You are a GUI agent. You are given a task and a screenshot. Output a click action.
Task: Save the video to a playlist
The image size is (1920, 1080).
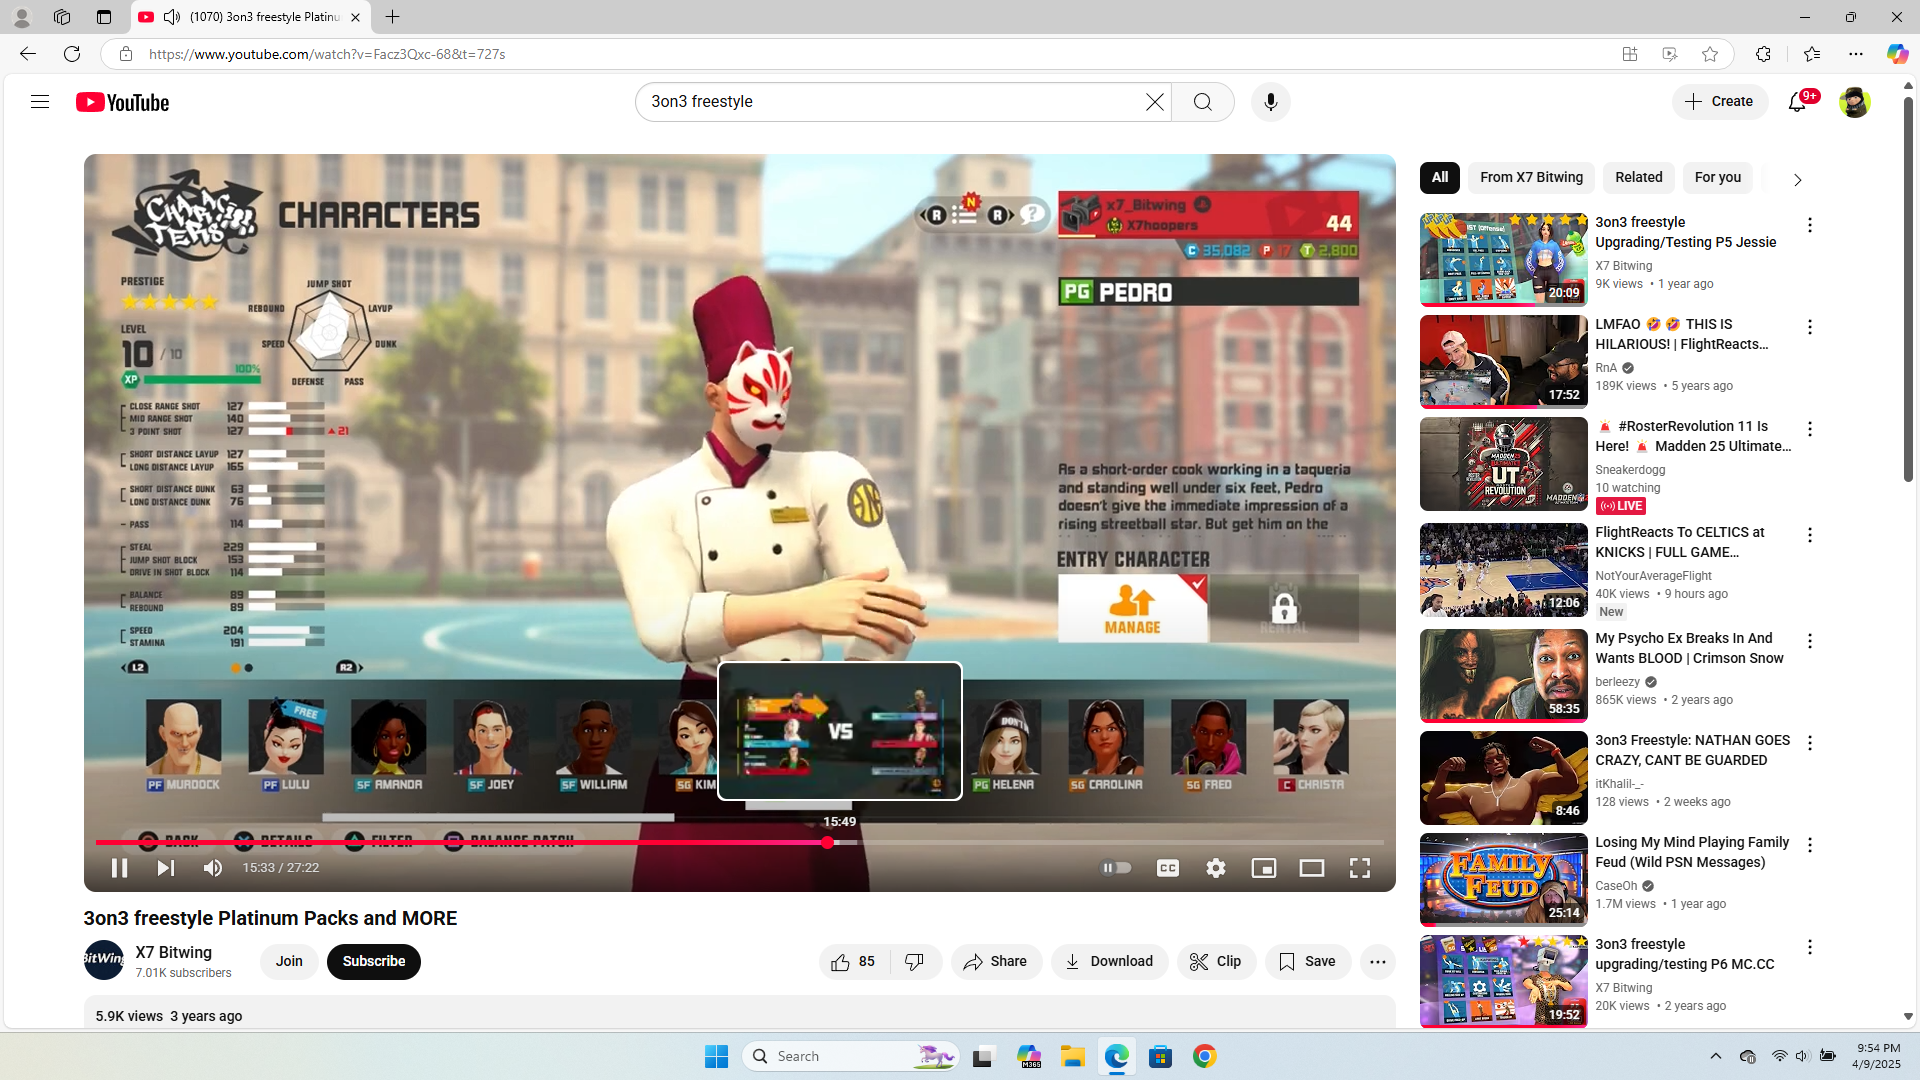pyautogui.click(x=1308, y=962)
